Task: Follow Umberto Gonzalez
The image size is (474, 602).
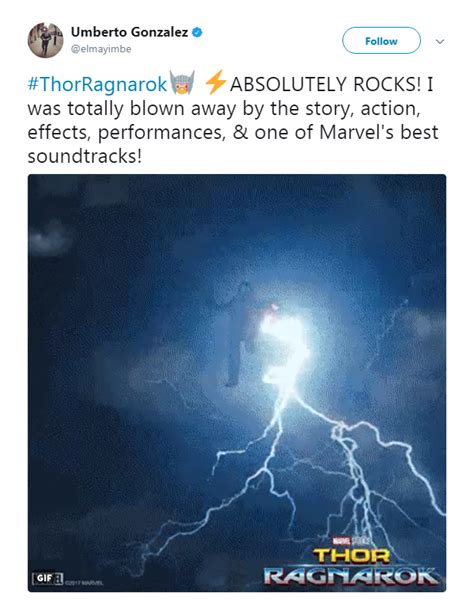Action: tap(381, 41)
